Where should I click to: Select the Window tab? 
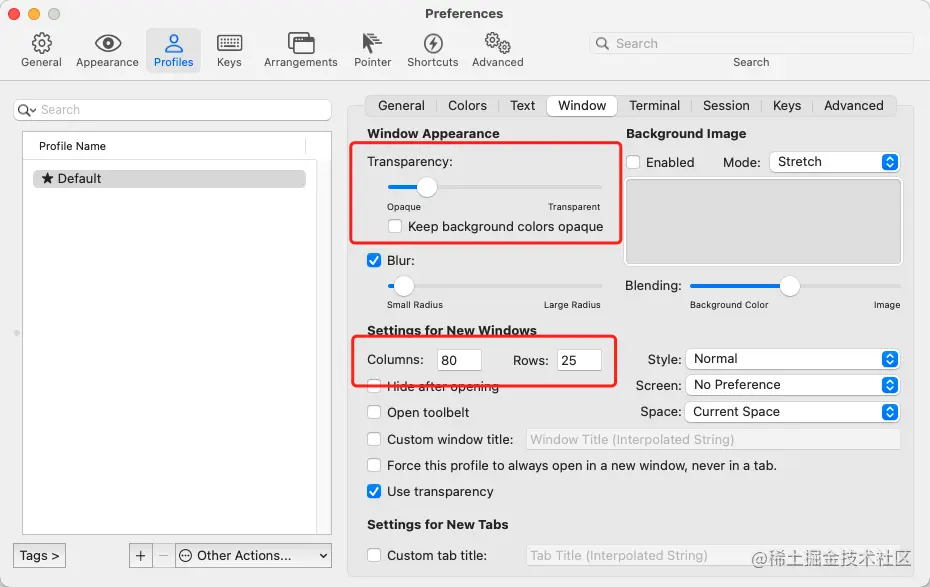tap(582, 106)
